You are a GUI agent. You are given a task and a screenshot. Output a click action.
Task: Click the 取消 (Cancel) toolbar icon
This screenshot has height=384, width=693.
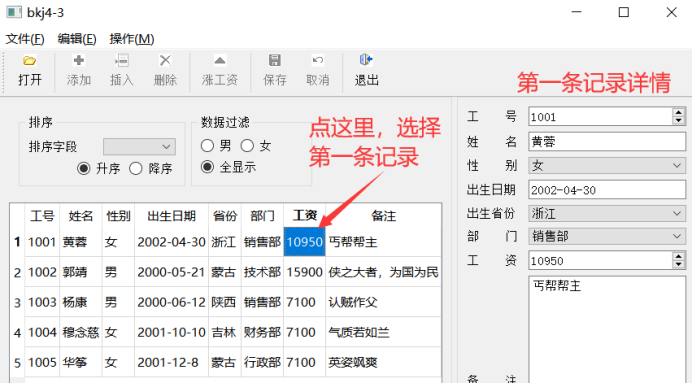(318, 61)
